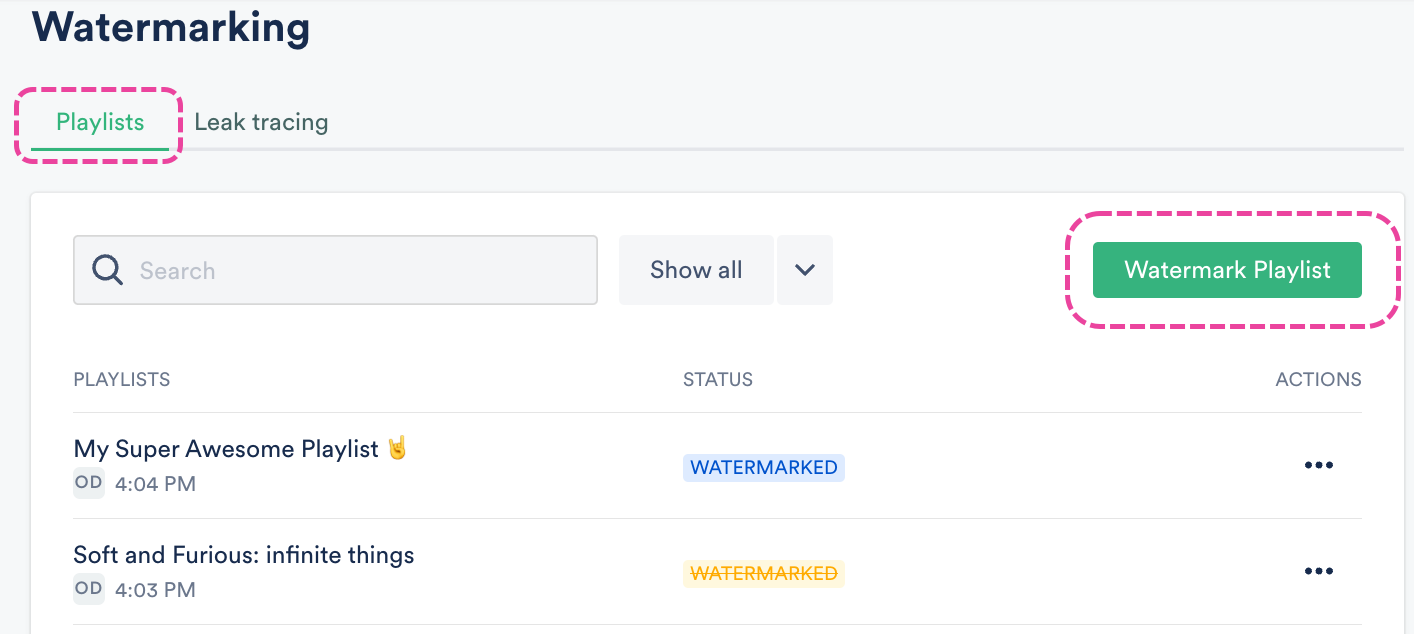Open the Show all filter

(x=696, y=270)
